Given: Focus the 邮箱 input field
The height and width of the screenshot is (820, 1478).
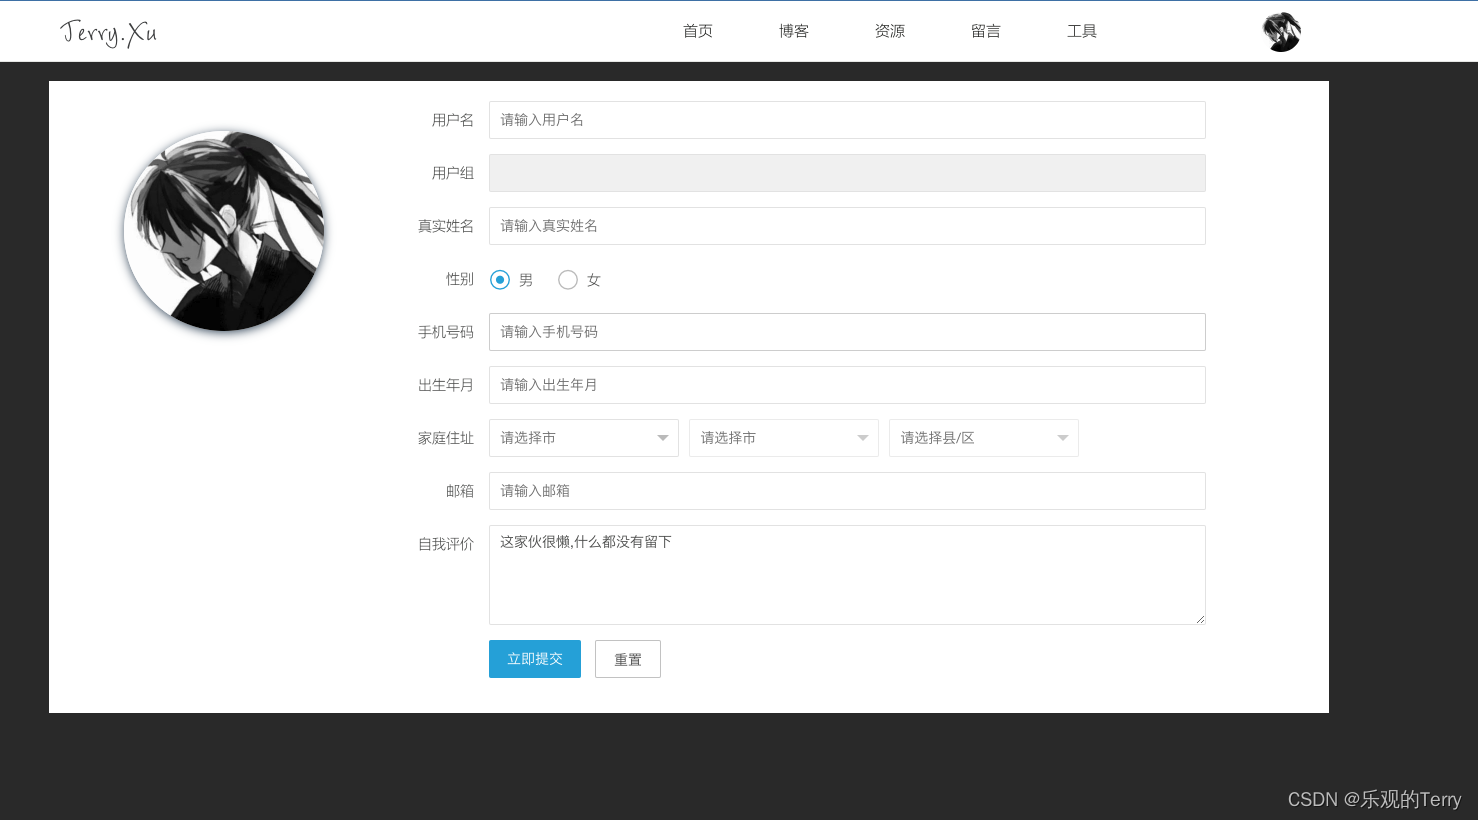Looking at the screenshot, I should tap(847, 491).
